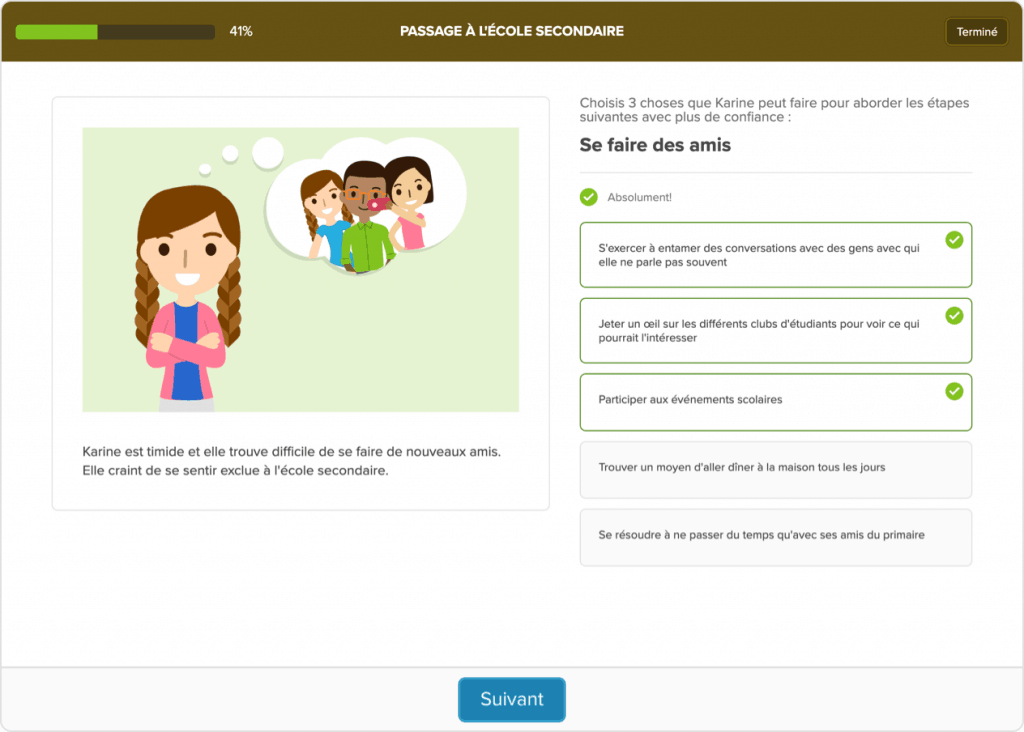Click the 41% progress bar
The height and width of the screenshot is (732, 1024).
[x=115, y=31]
